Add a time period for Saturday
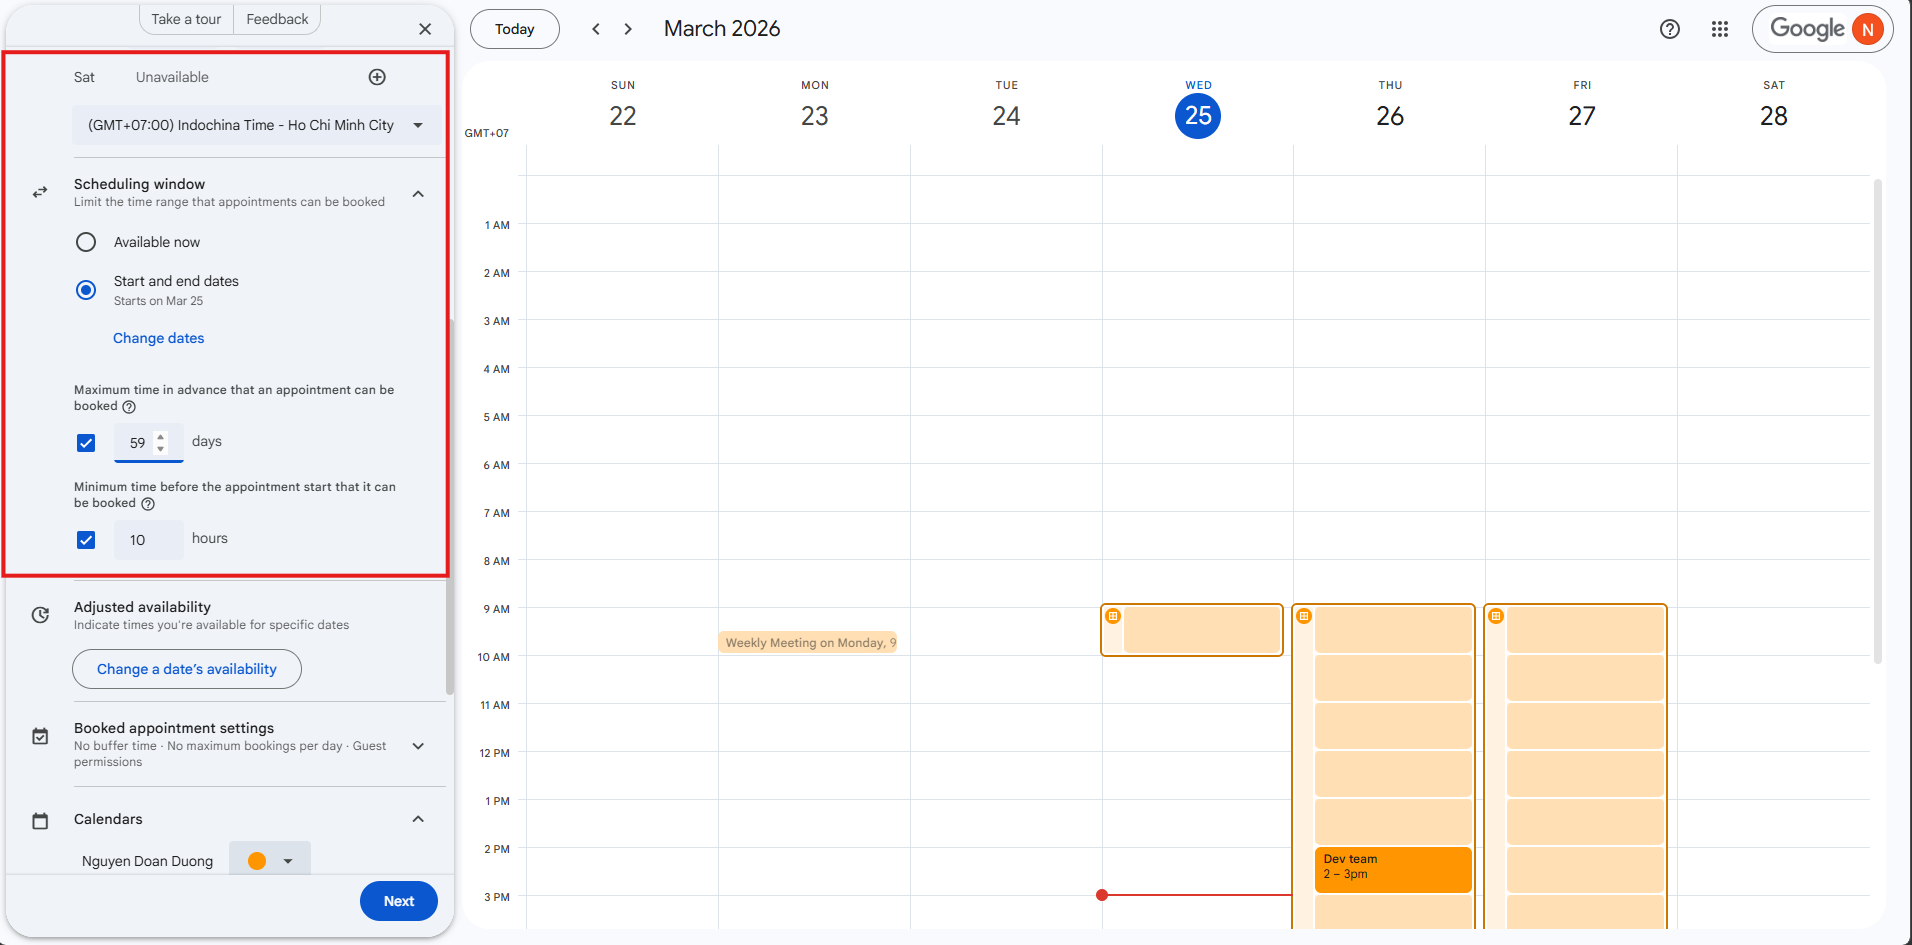The height and width of the screenshot is (945, 1912). coord(377,77)
